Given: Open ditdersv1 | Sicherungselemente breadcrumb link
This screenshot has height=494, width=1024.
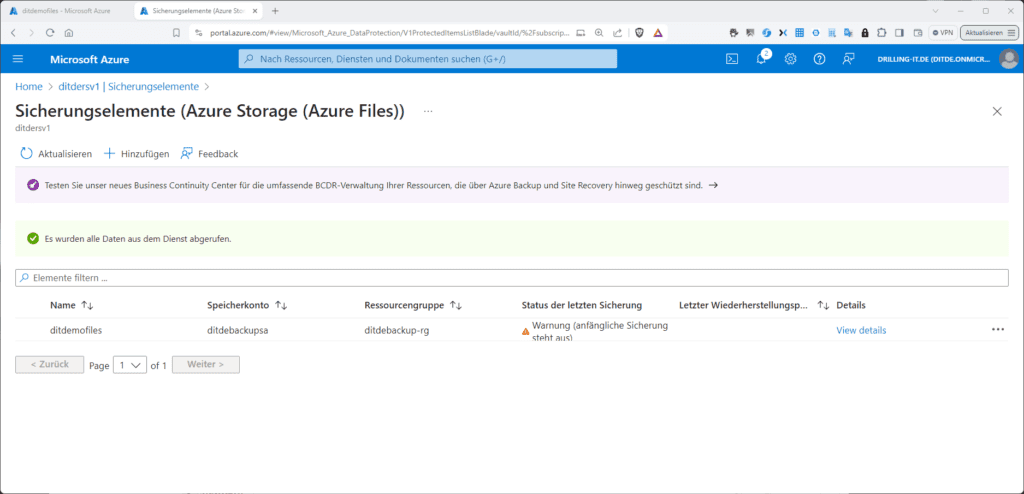Looking at the screenshot, I should (x=129, y=86).
